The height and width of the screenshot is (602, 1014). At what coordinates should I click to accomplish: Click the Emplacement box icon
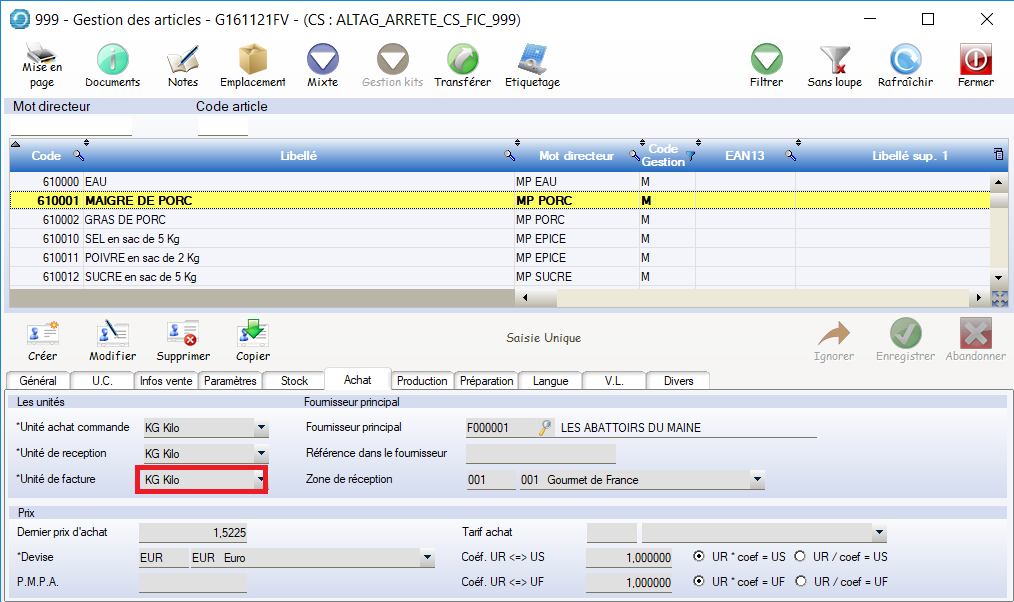(252, 60)
